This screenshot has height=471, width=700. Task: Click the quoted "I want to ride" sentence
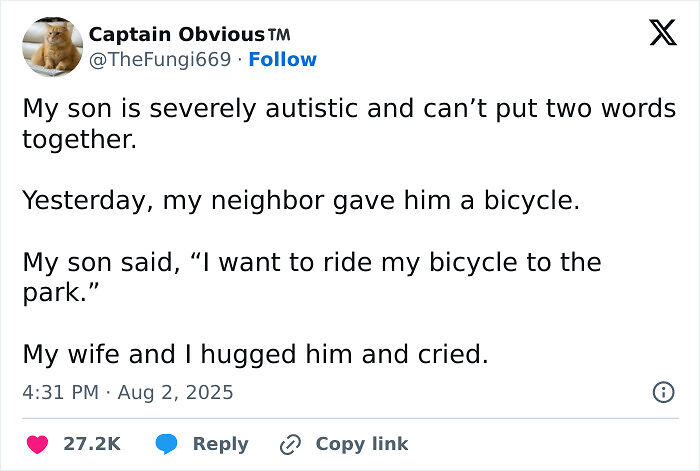(312, 263)
